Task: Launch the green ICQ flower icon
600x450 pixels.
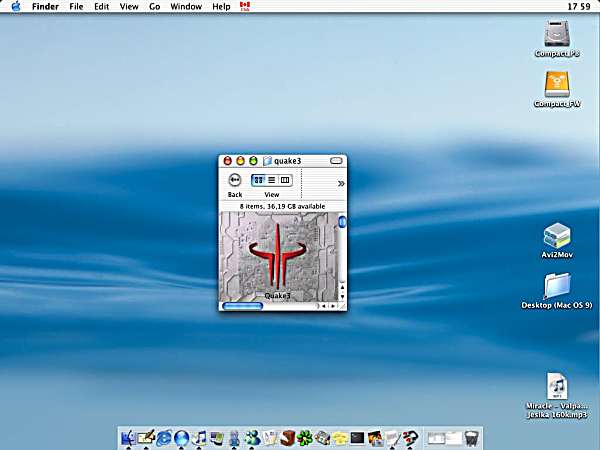Action: coord(305,438)
